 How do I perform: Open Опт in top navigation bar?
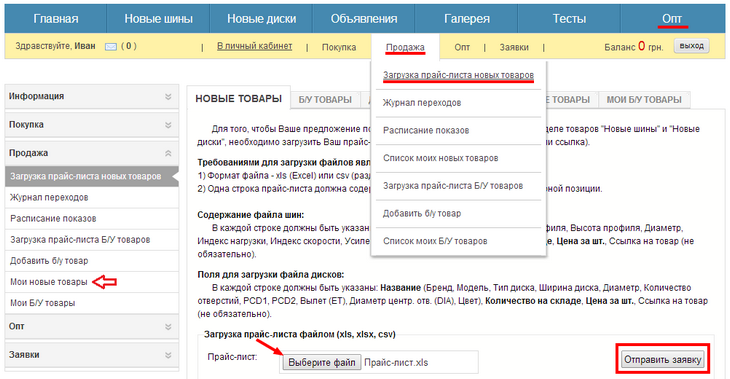click(672, 19)
